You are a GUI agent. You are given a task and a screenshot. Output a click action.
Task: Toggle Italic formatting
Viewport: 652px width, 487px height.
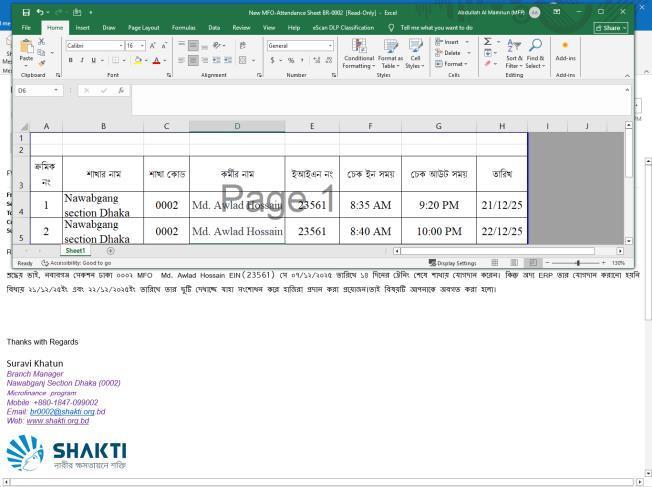[82, 60]
